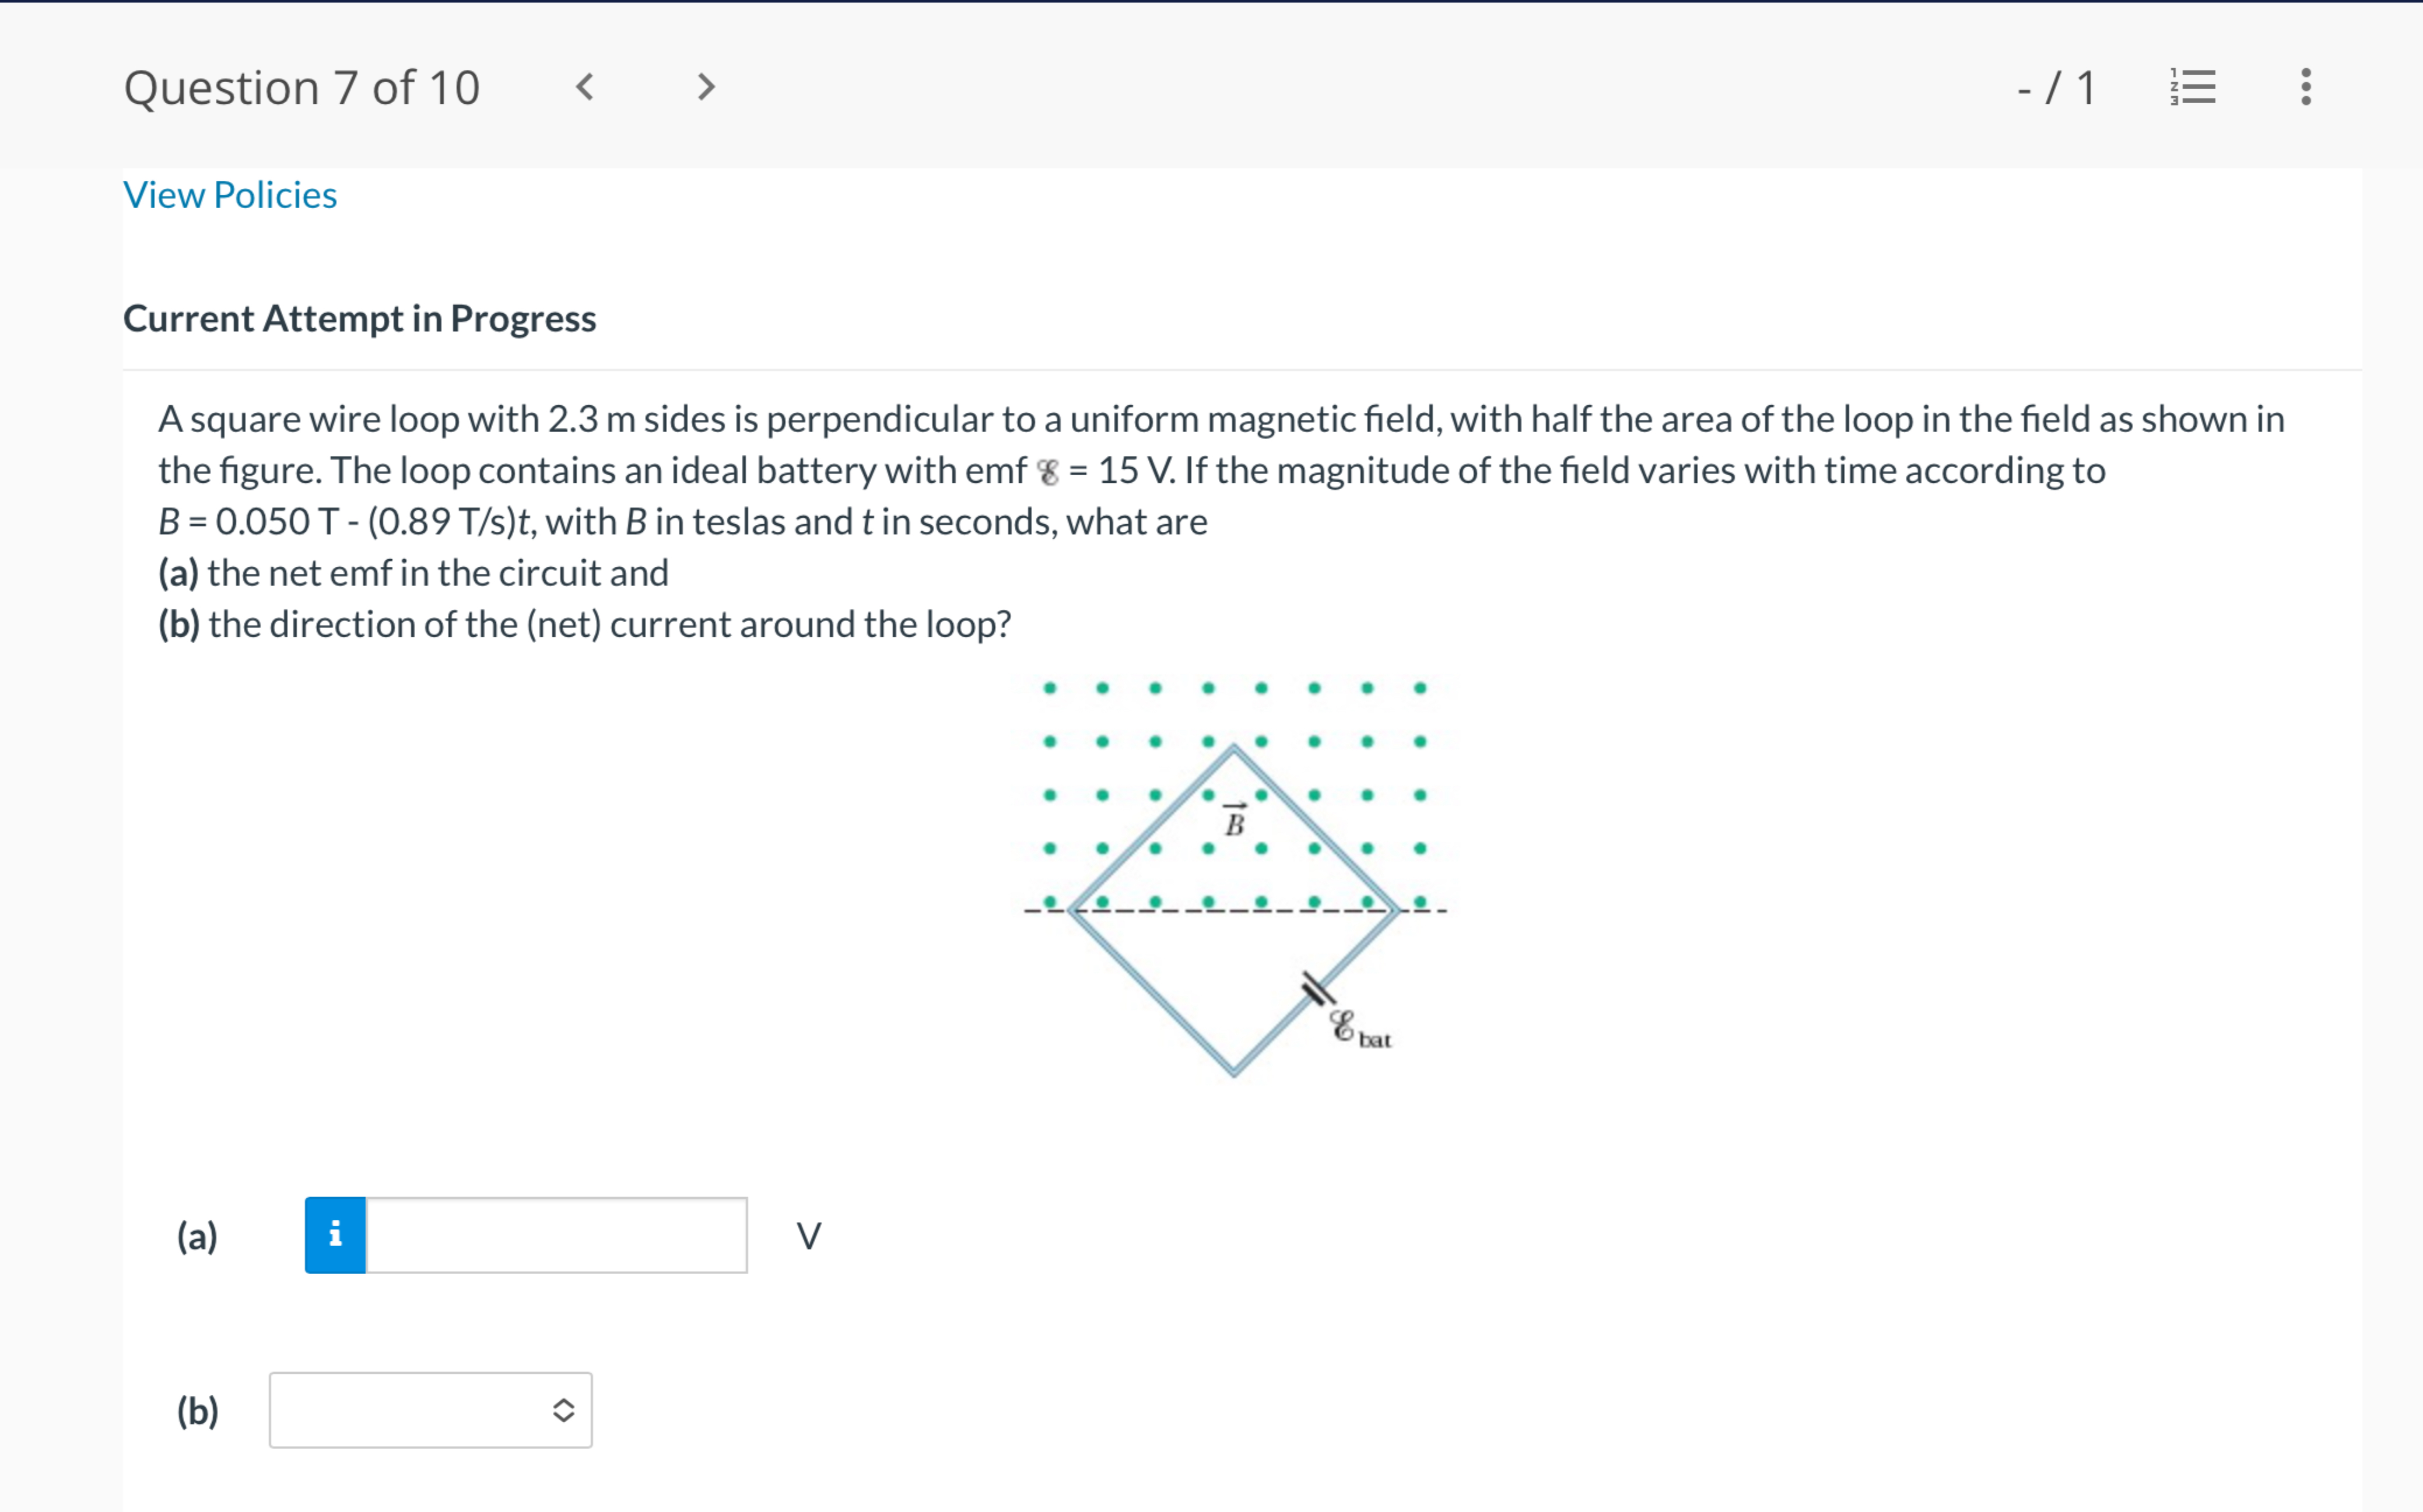Screen dimensions: 2423x1512
Task: Click the blue info icon beside answer (a)
Action: click(x=336, y=1236)
